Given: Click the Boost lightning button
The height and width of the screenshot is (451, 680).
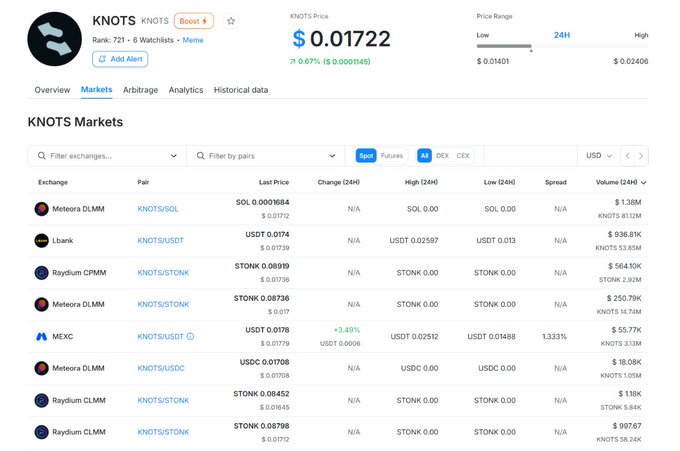Looking at the screenshot, I should tap(194, 21).
